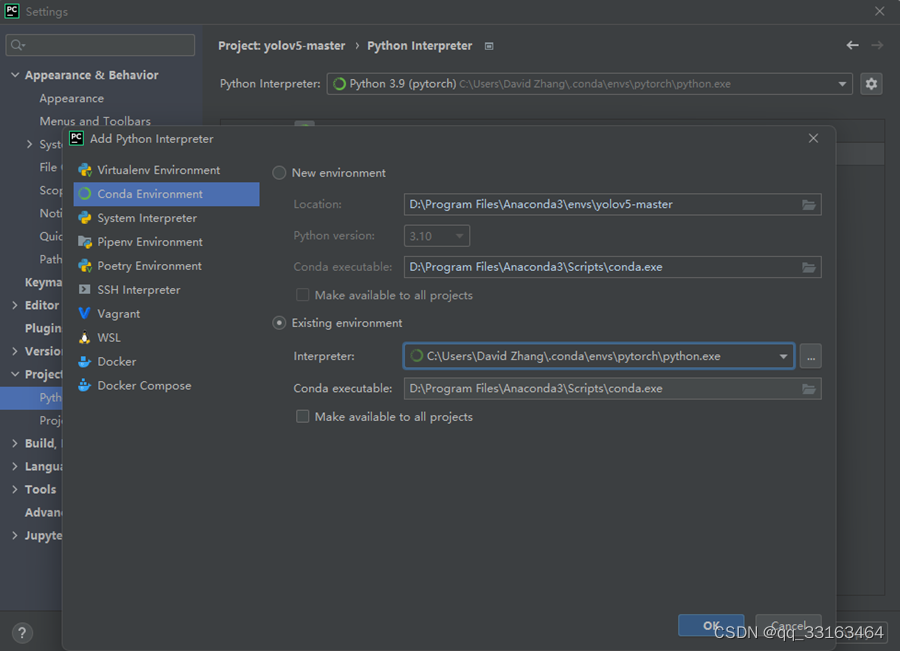
Task: Select WSL interpreter option
Action: coord(166,338)
